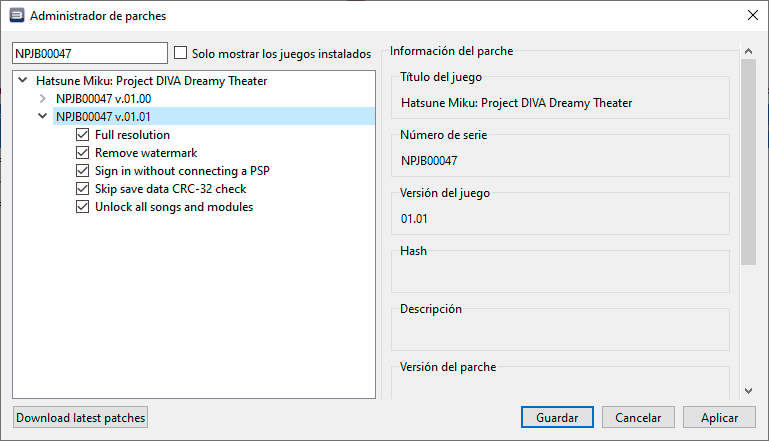Click the empty Descripción field box

[560, 332]
